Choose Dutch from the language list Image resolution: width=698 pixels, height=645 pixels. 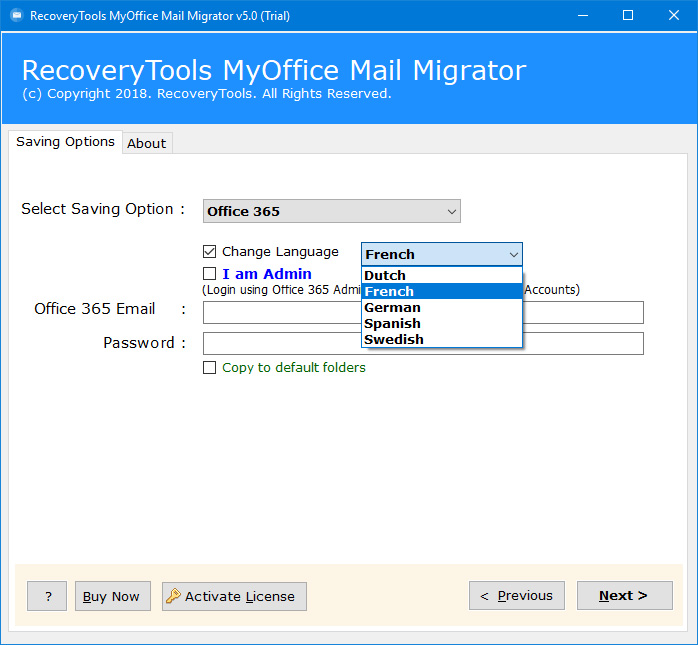click(x=442, y=276)
